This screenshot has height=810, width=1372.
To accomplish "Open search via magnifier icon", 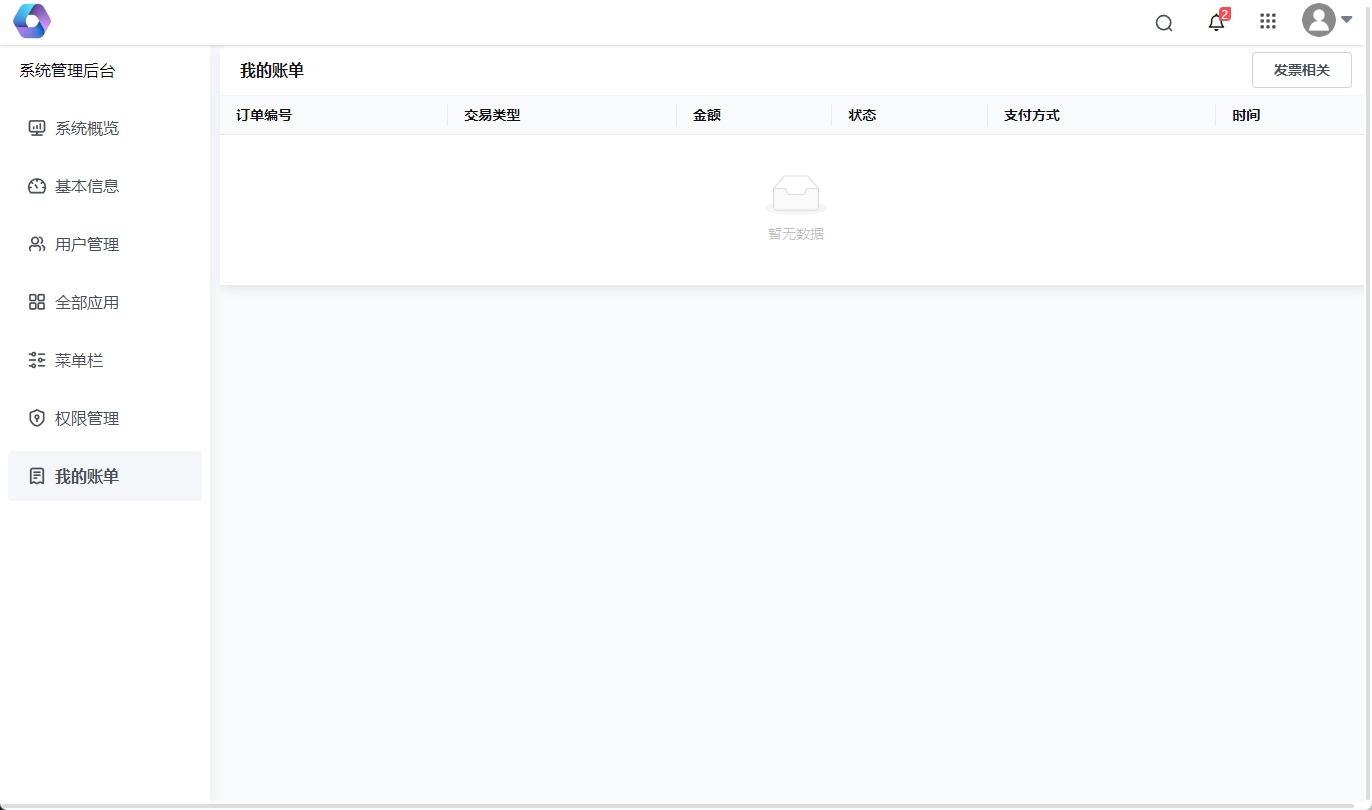I will (x=1164, y=23).
